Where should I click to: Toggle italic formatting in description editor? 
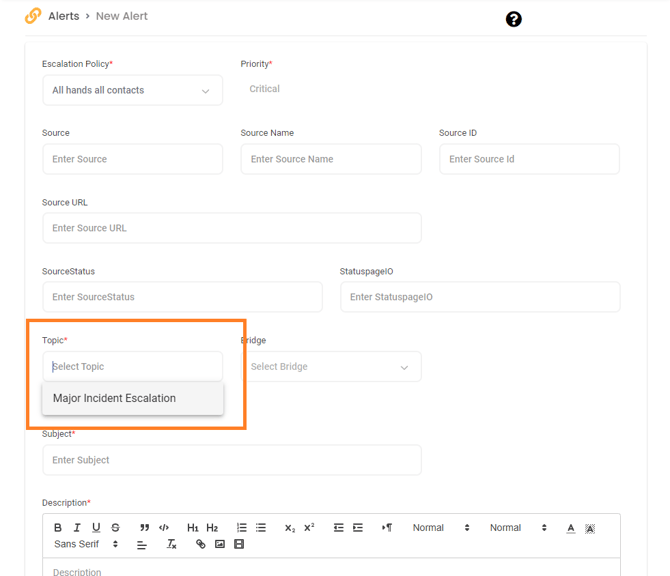[x=77, y=528]
